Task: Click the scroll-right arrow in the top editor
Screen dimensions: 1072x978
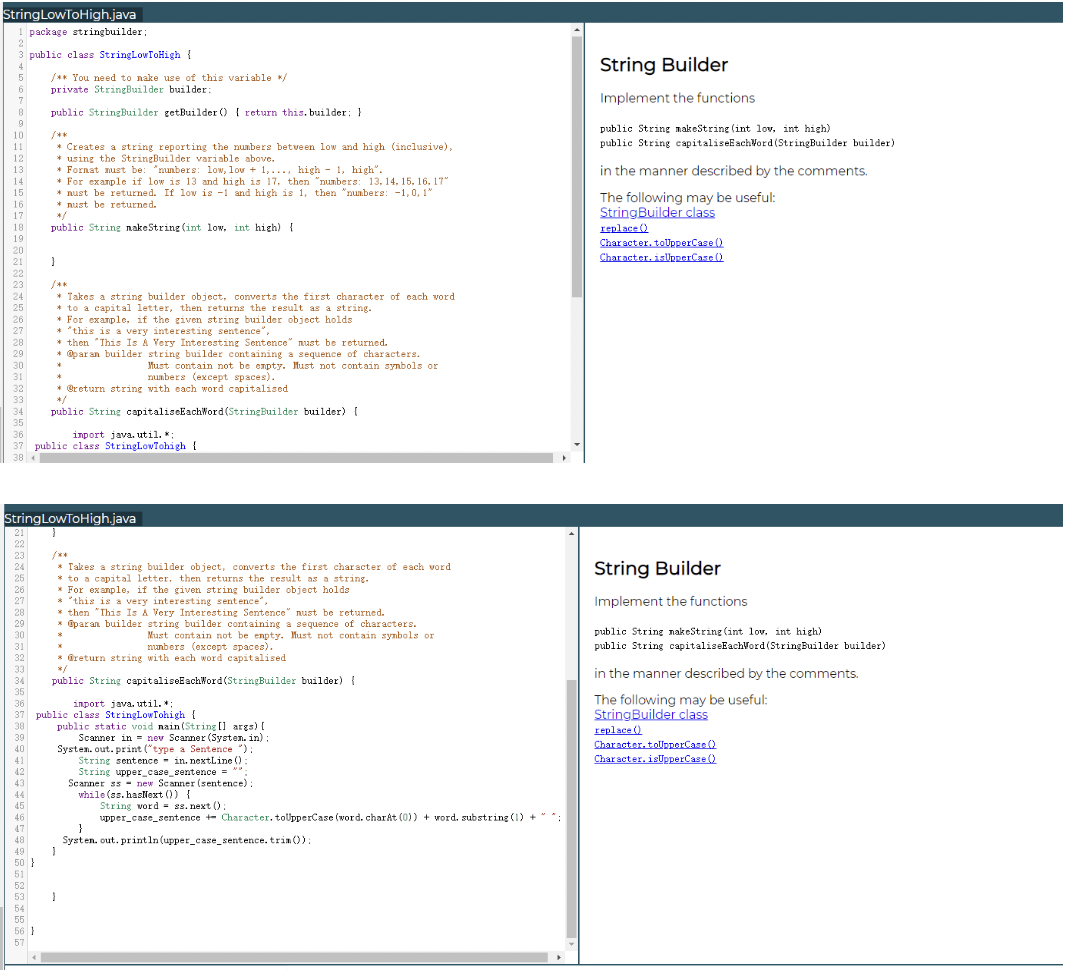Action: (563, 458)
